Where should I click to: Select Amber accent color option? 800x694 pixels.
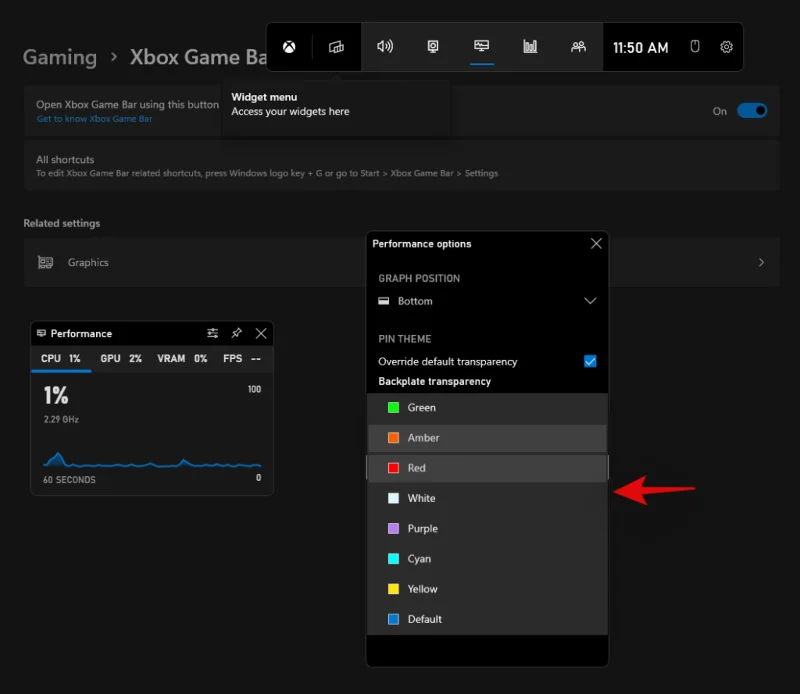click(487, 438)
